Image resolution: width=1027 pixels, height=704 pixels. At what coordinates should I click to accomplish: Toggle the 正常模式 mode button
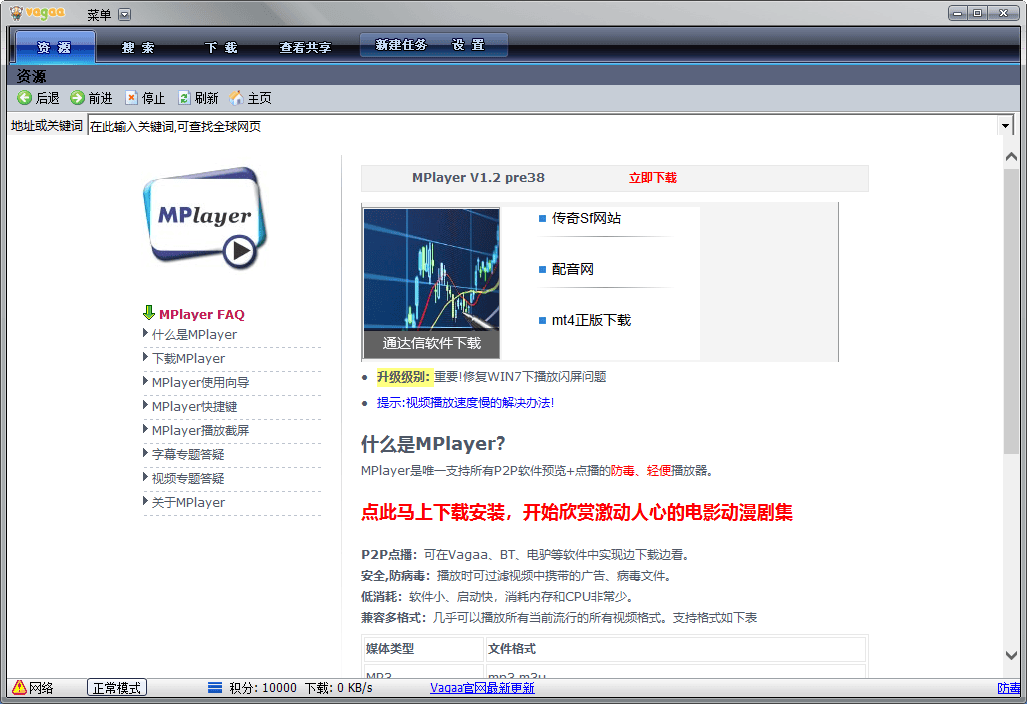(117, 688)
